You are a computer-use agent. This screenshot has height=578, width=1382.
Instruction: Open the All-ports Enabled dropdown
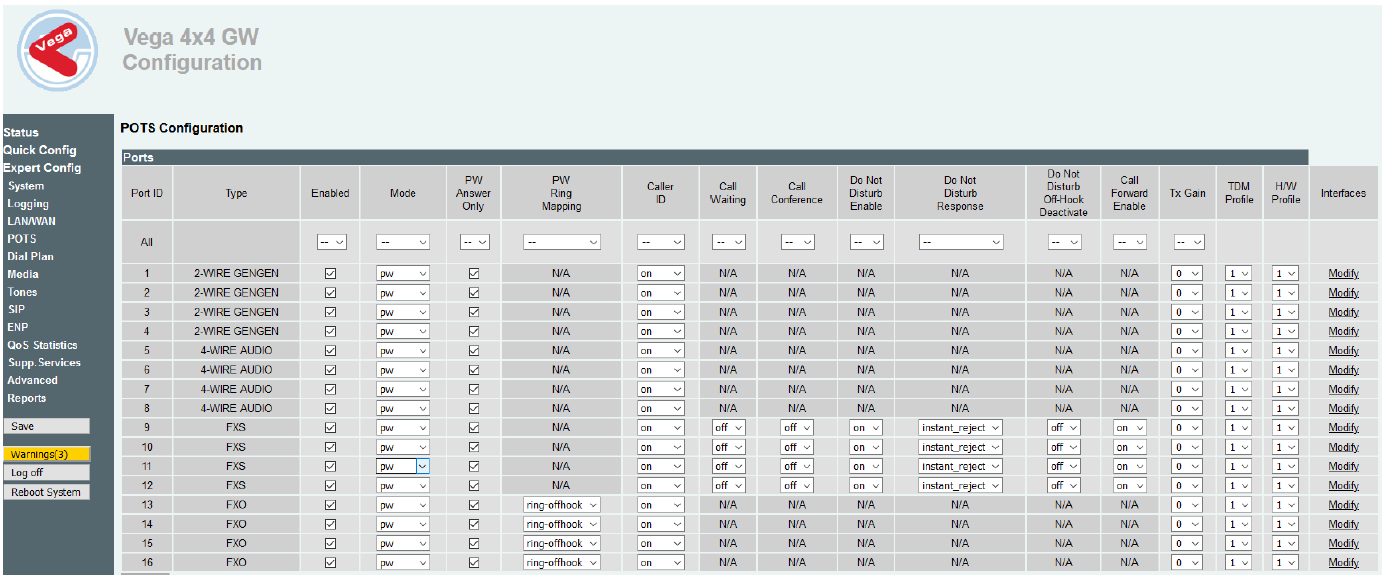click(330, 242)
